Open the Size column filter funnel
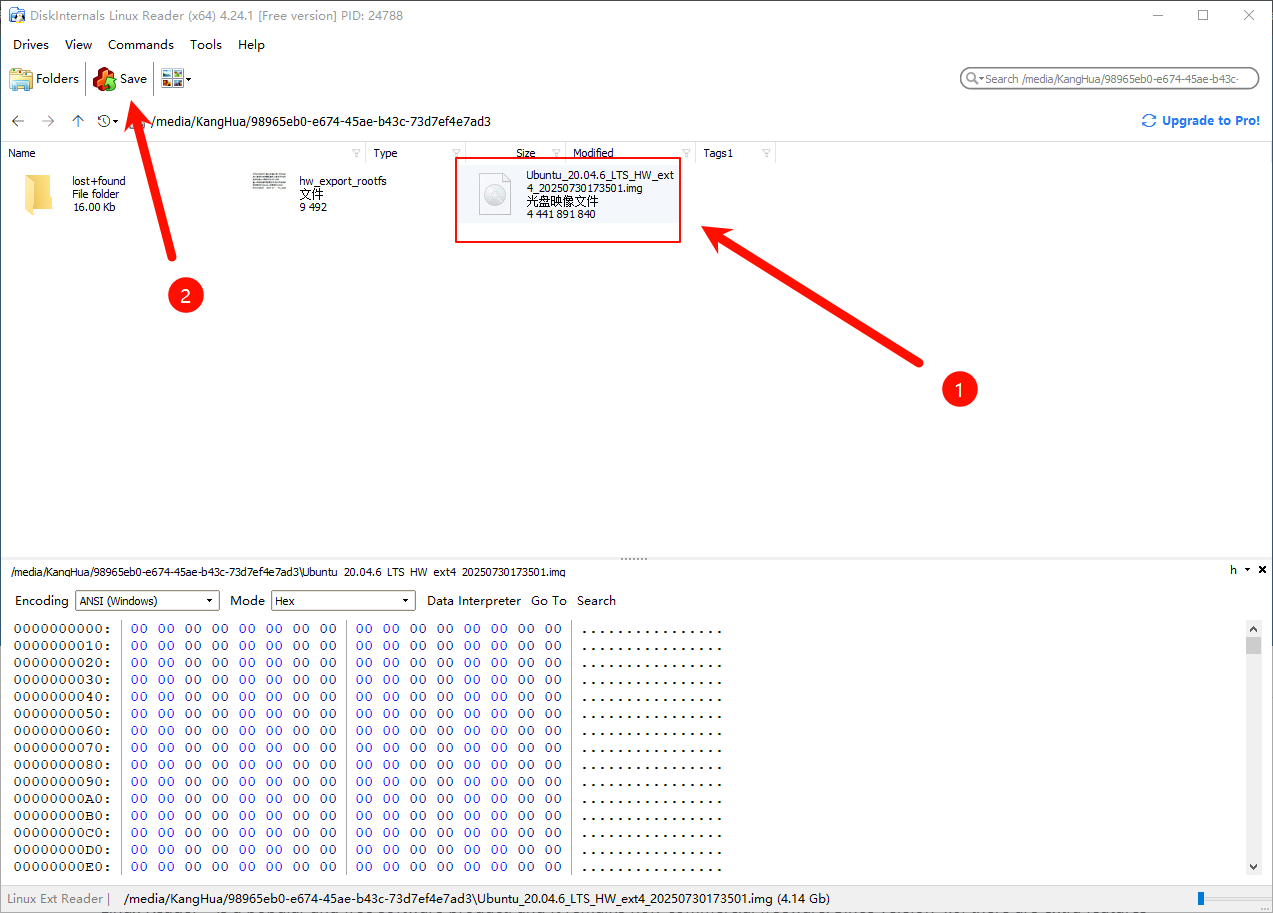This screenshot has height=913, width=1273. (x=557, y=153)
